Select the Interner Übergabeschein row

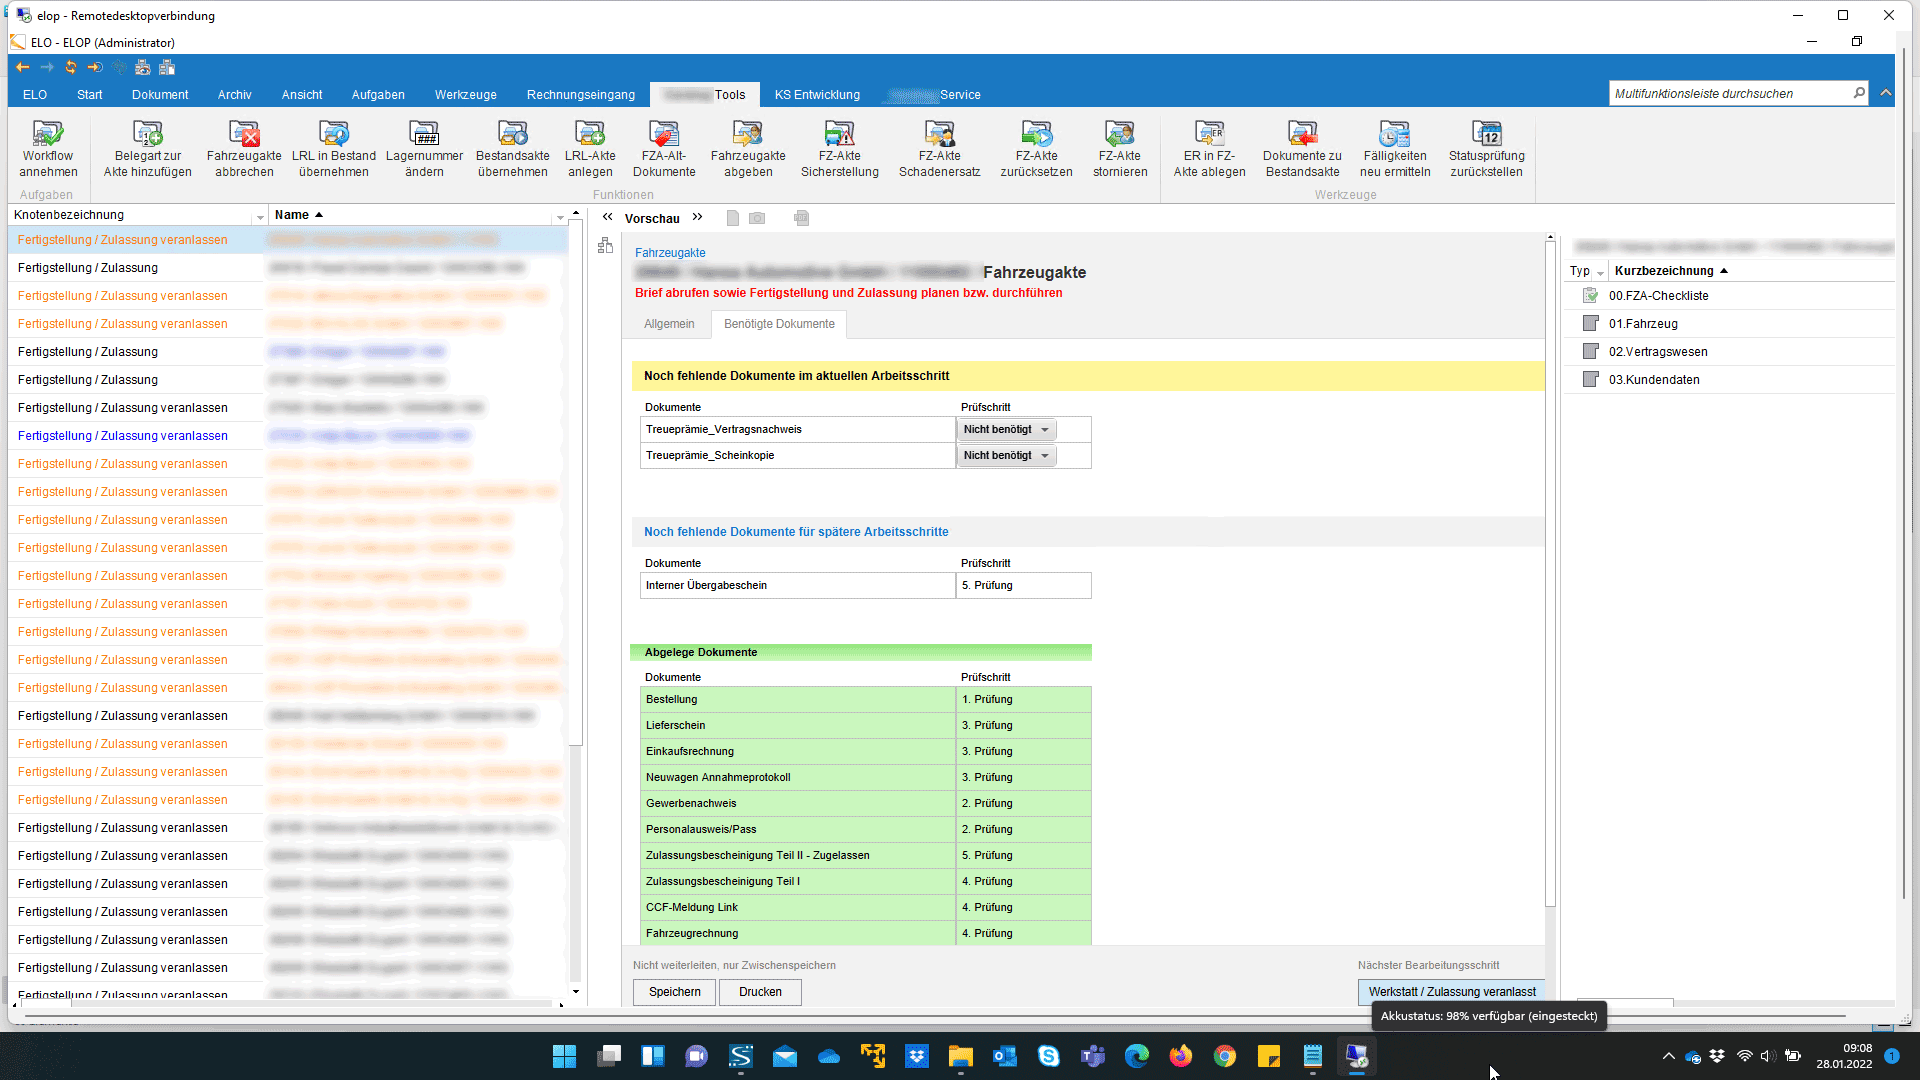point(866,585)
